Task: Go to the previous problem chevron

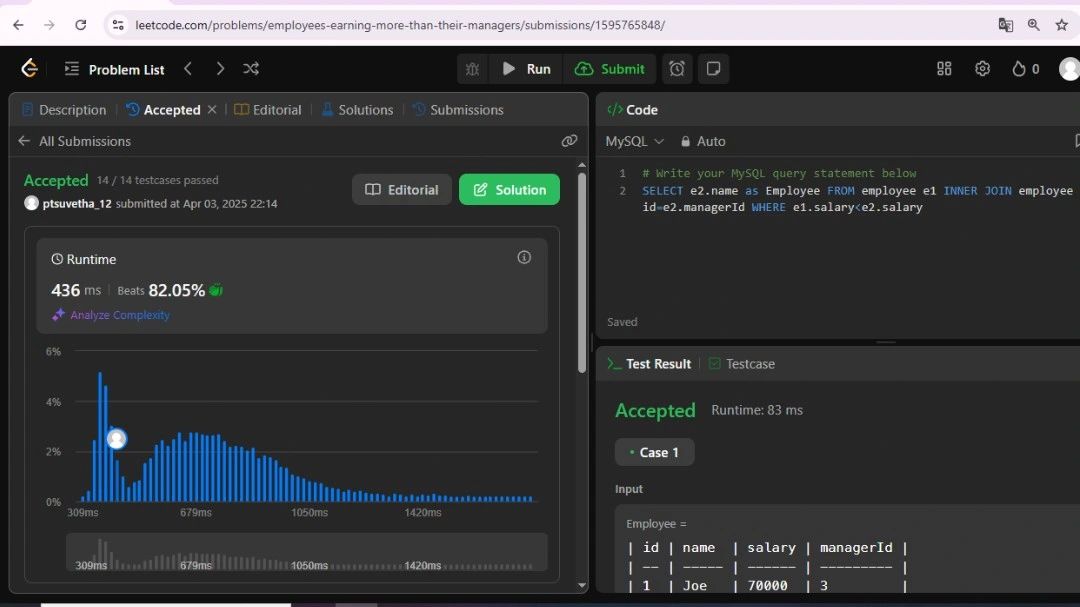Action: click(188, 68)
